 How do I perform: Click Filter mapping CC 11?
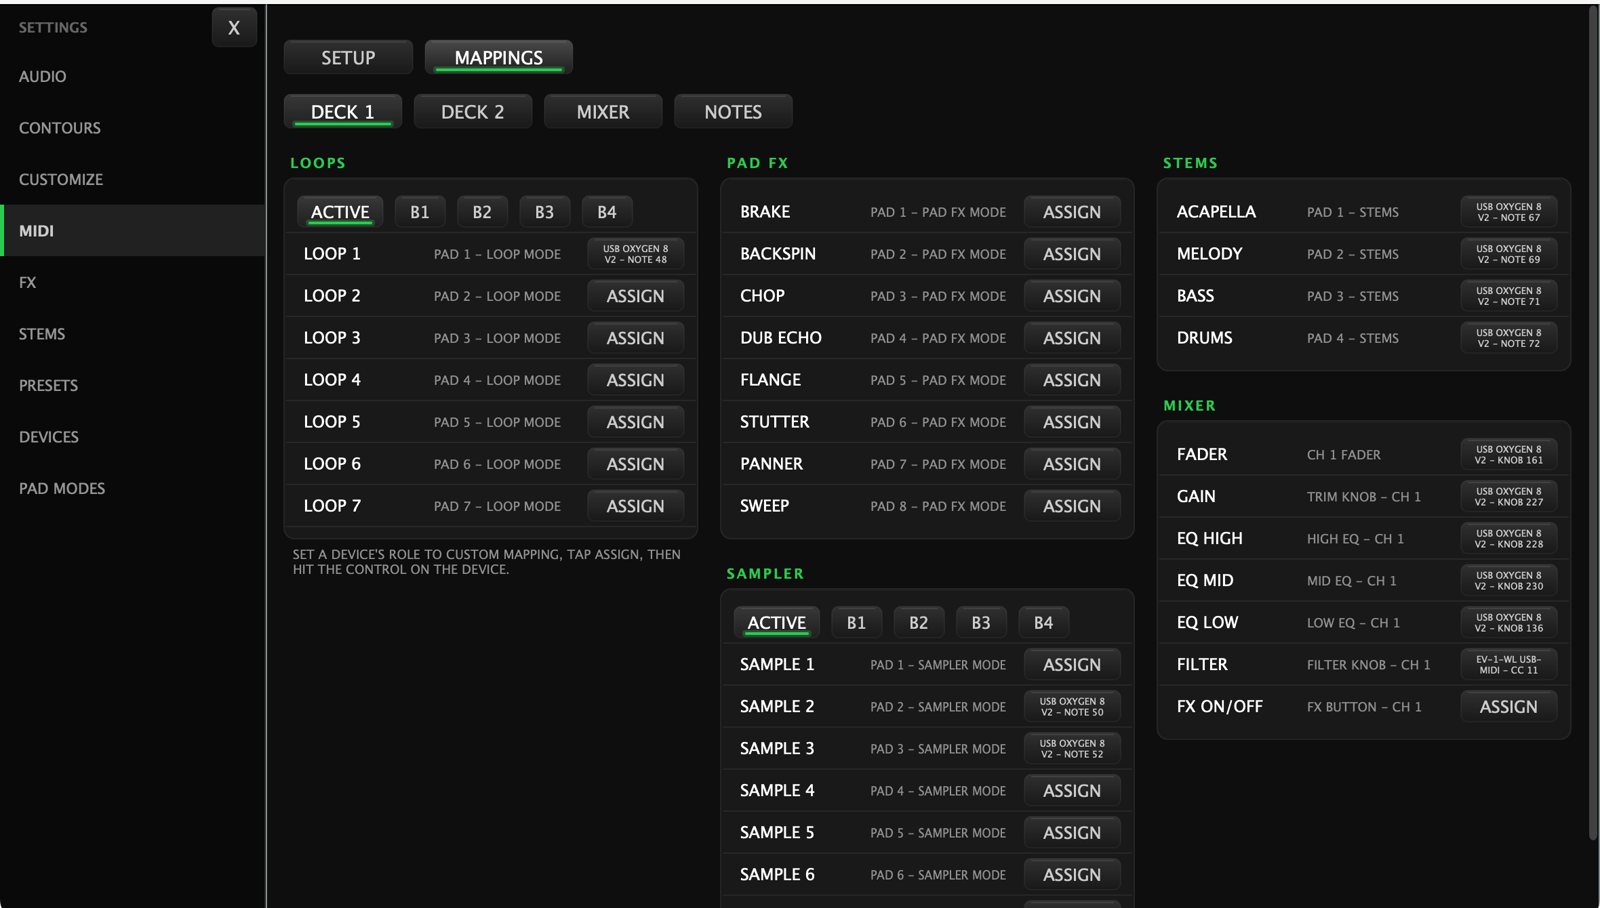click(1509, 665)
